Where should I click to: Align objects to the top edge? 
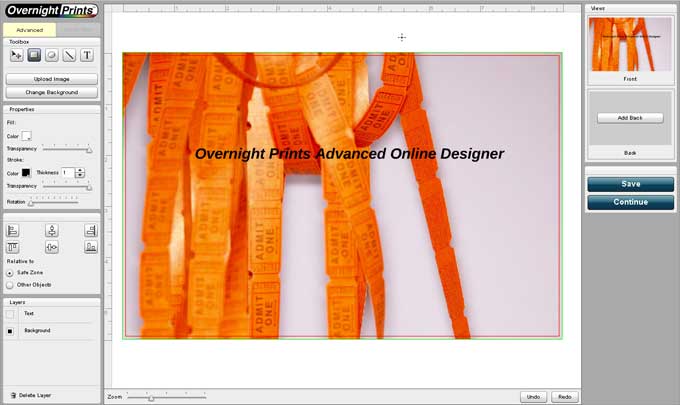click(13, 247)
